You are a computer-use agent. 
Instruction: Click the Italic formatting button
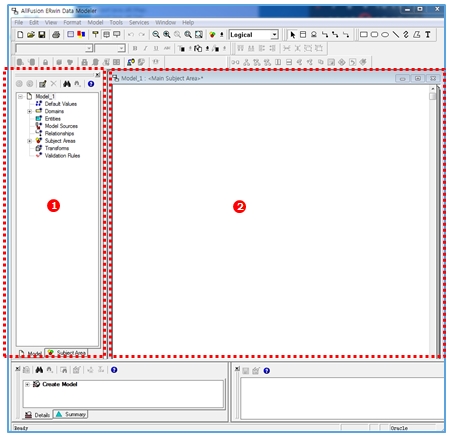click(x=146, y=49)
